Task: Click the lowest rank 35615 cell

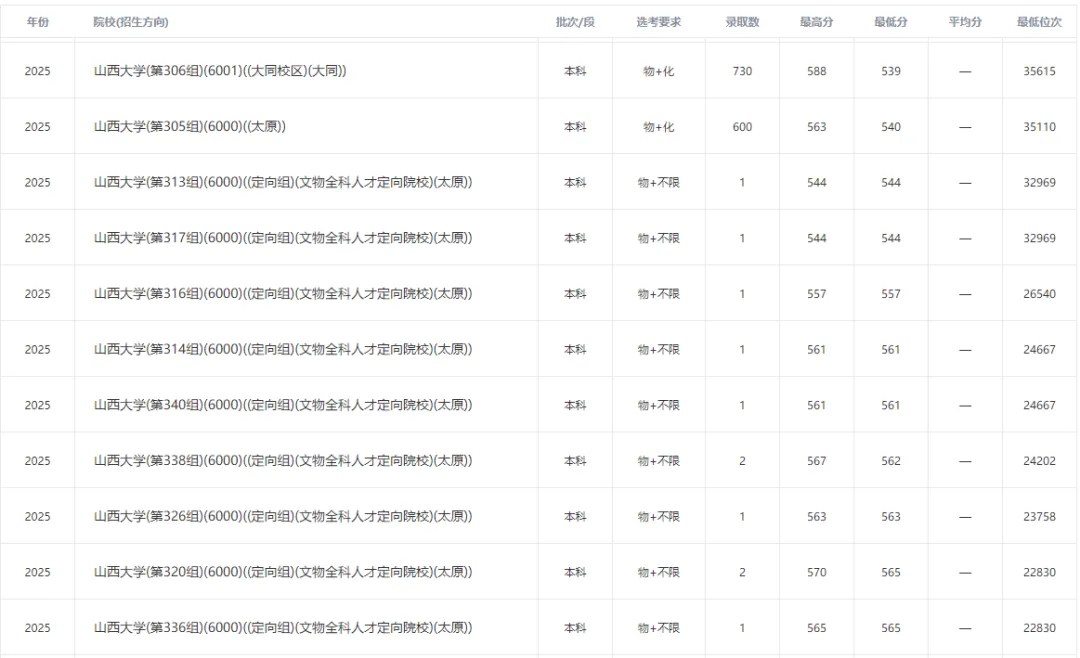Action: tap(1039, 71)
